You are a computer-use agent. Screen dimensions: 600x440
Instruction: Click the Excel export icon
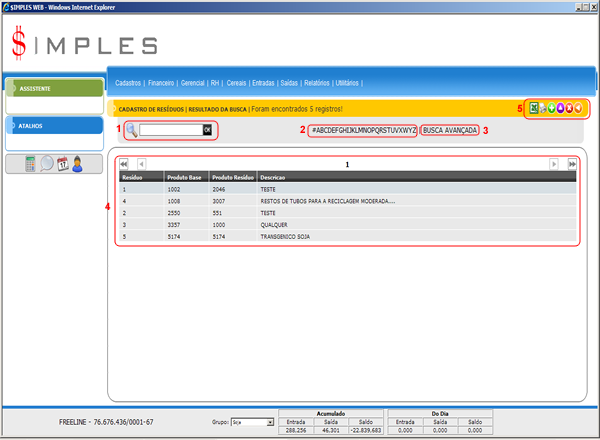(x=534, y=108)
